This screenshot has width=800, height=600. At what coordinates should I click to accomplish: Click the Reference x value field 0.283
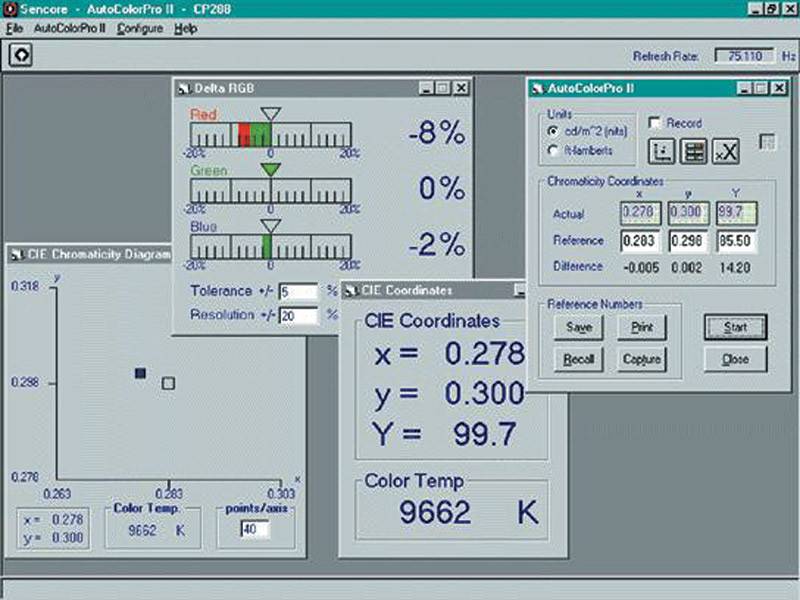pos(640,240)
